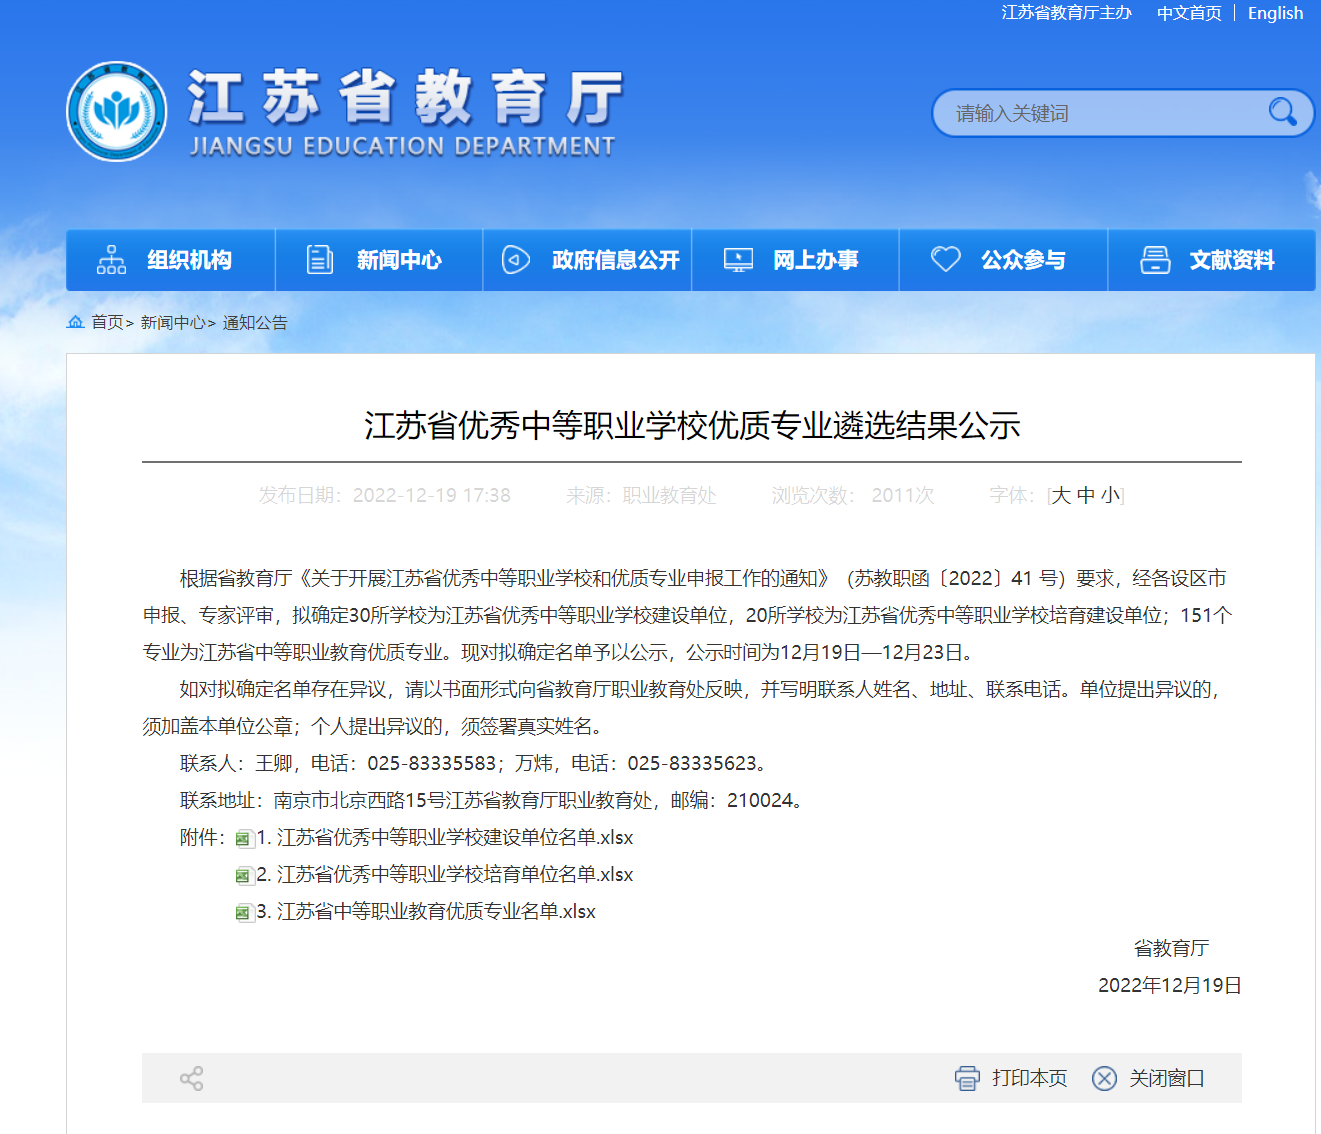Go to the 文献资料 section
The width and height of the screenshot is (1321, 1134).
tap(1211, 260)
